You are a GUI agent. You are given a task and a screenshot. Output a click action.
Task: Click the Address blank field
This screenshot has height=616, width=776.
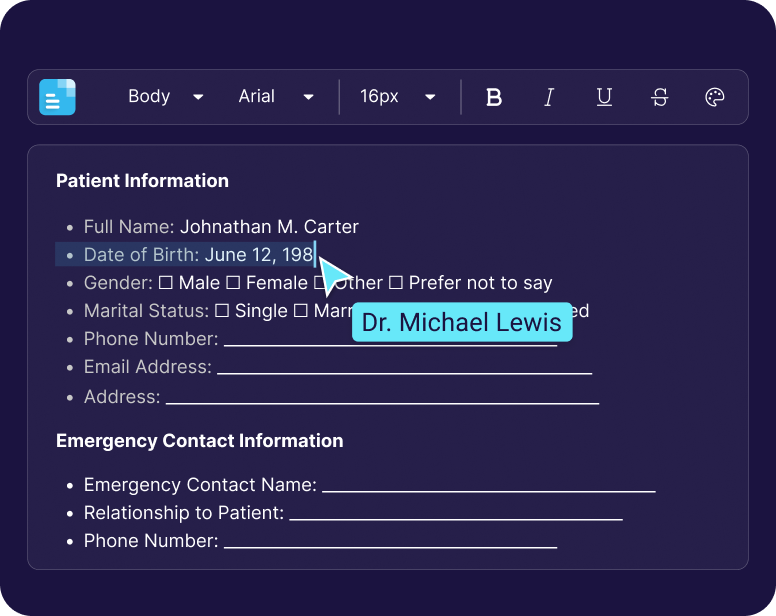click(x=382, y=398)
